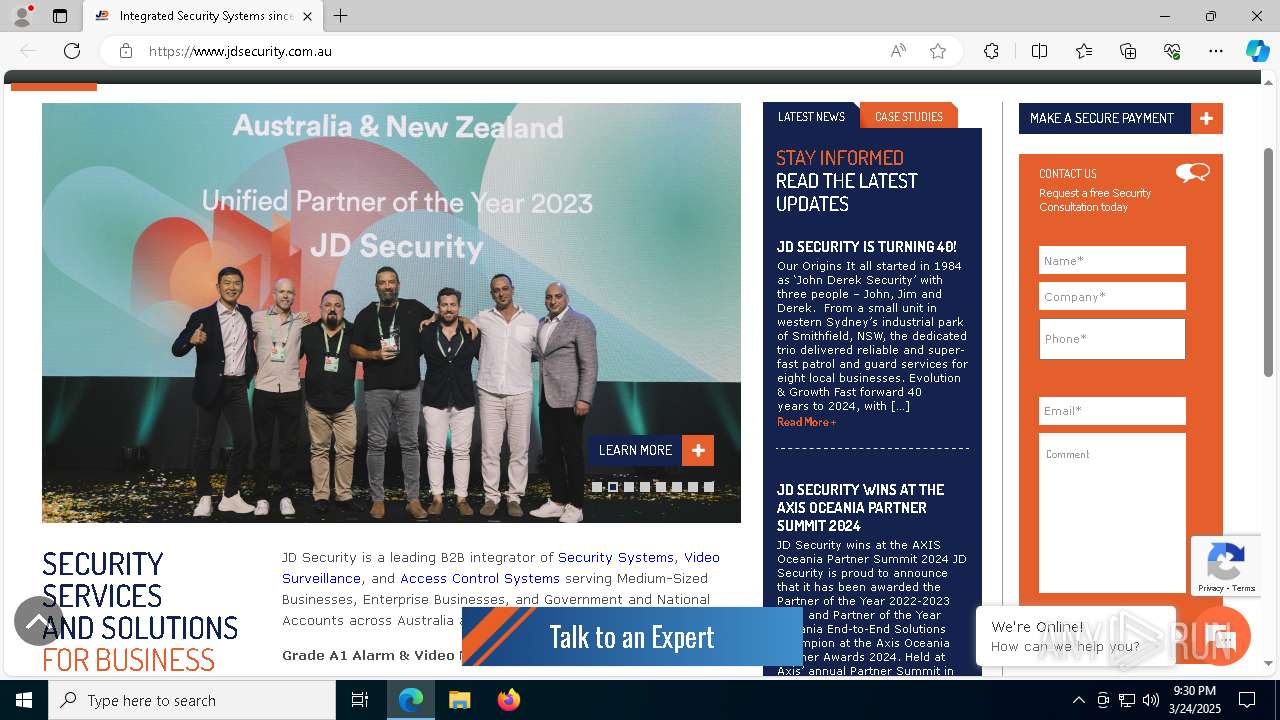Open 'JD Security is Turning 40!' headline
The height and width of the screenshot is (720, 1280).
tap(866, 246)
